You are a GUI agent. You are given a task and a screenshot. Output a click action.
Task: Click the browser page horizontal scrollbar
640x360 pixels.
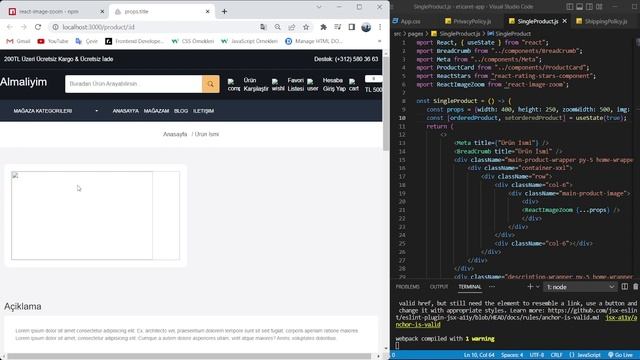pos(189,356)
